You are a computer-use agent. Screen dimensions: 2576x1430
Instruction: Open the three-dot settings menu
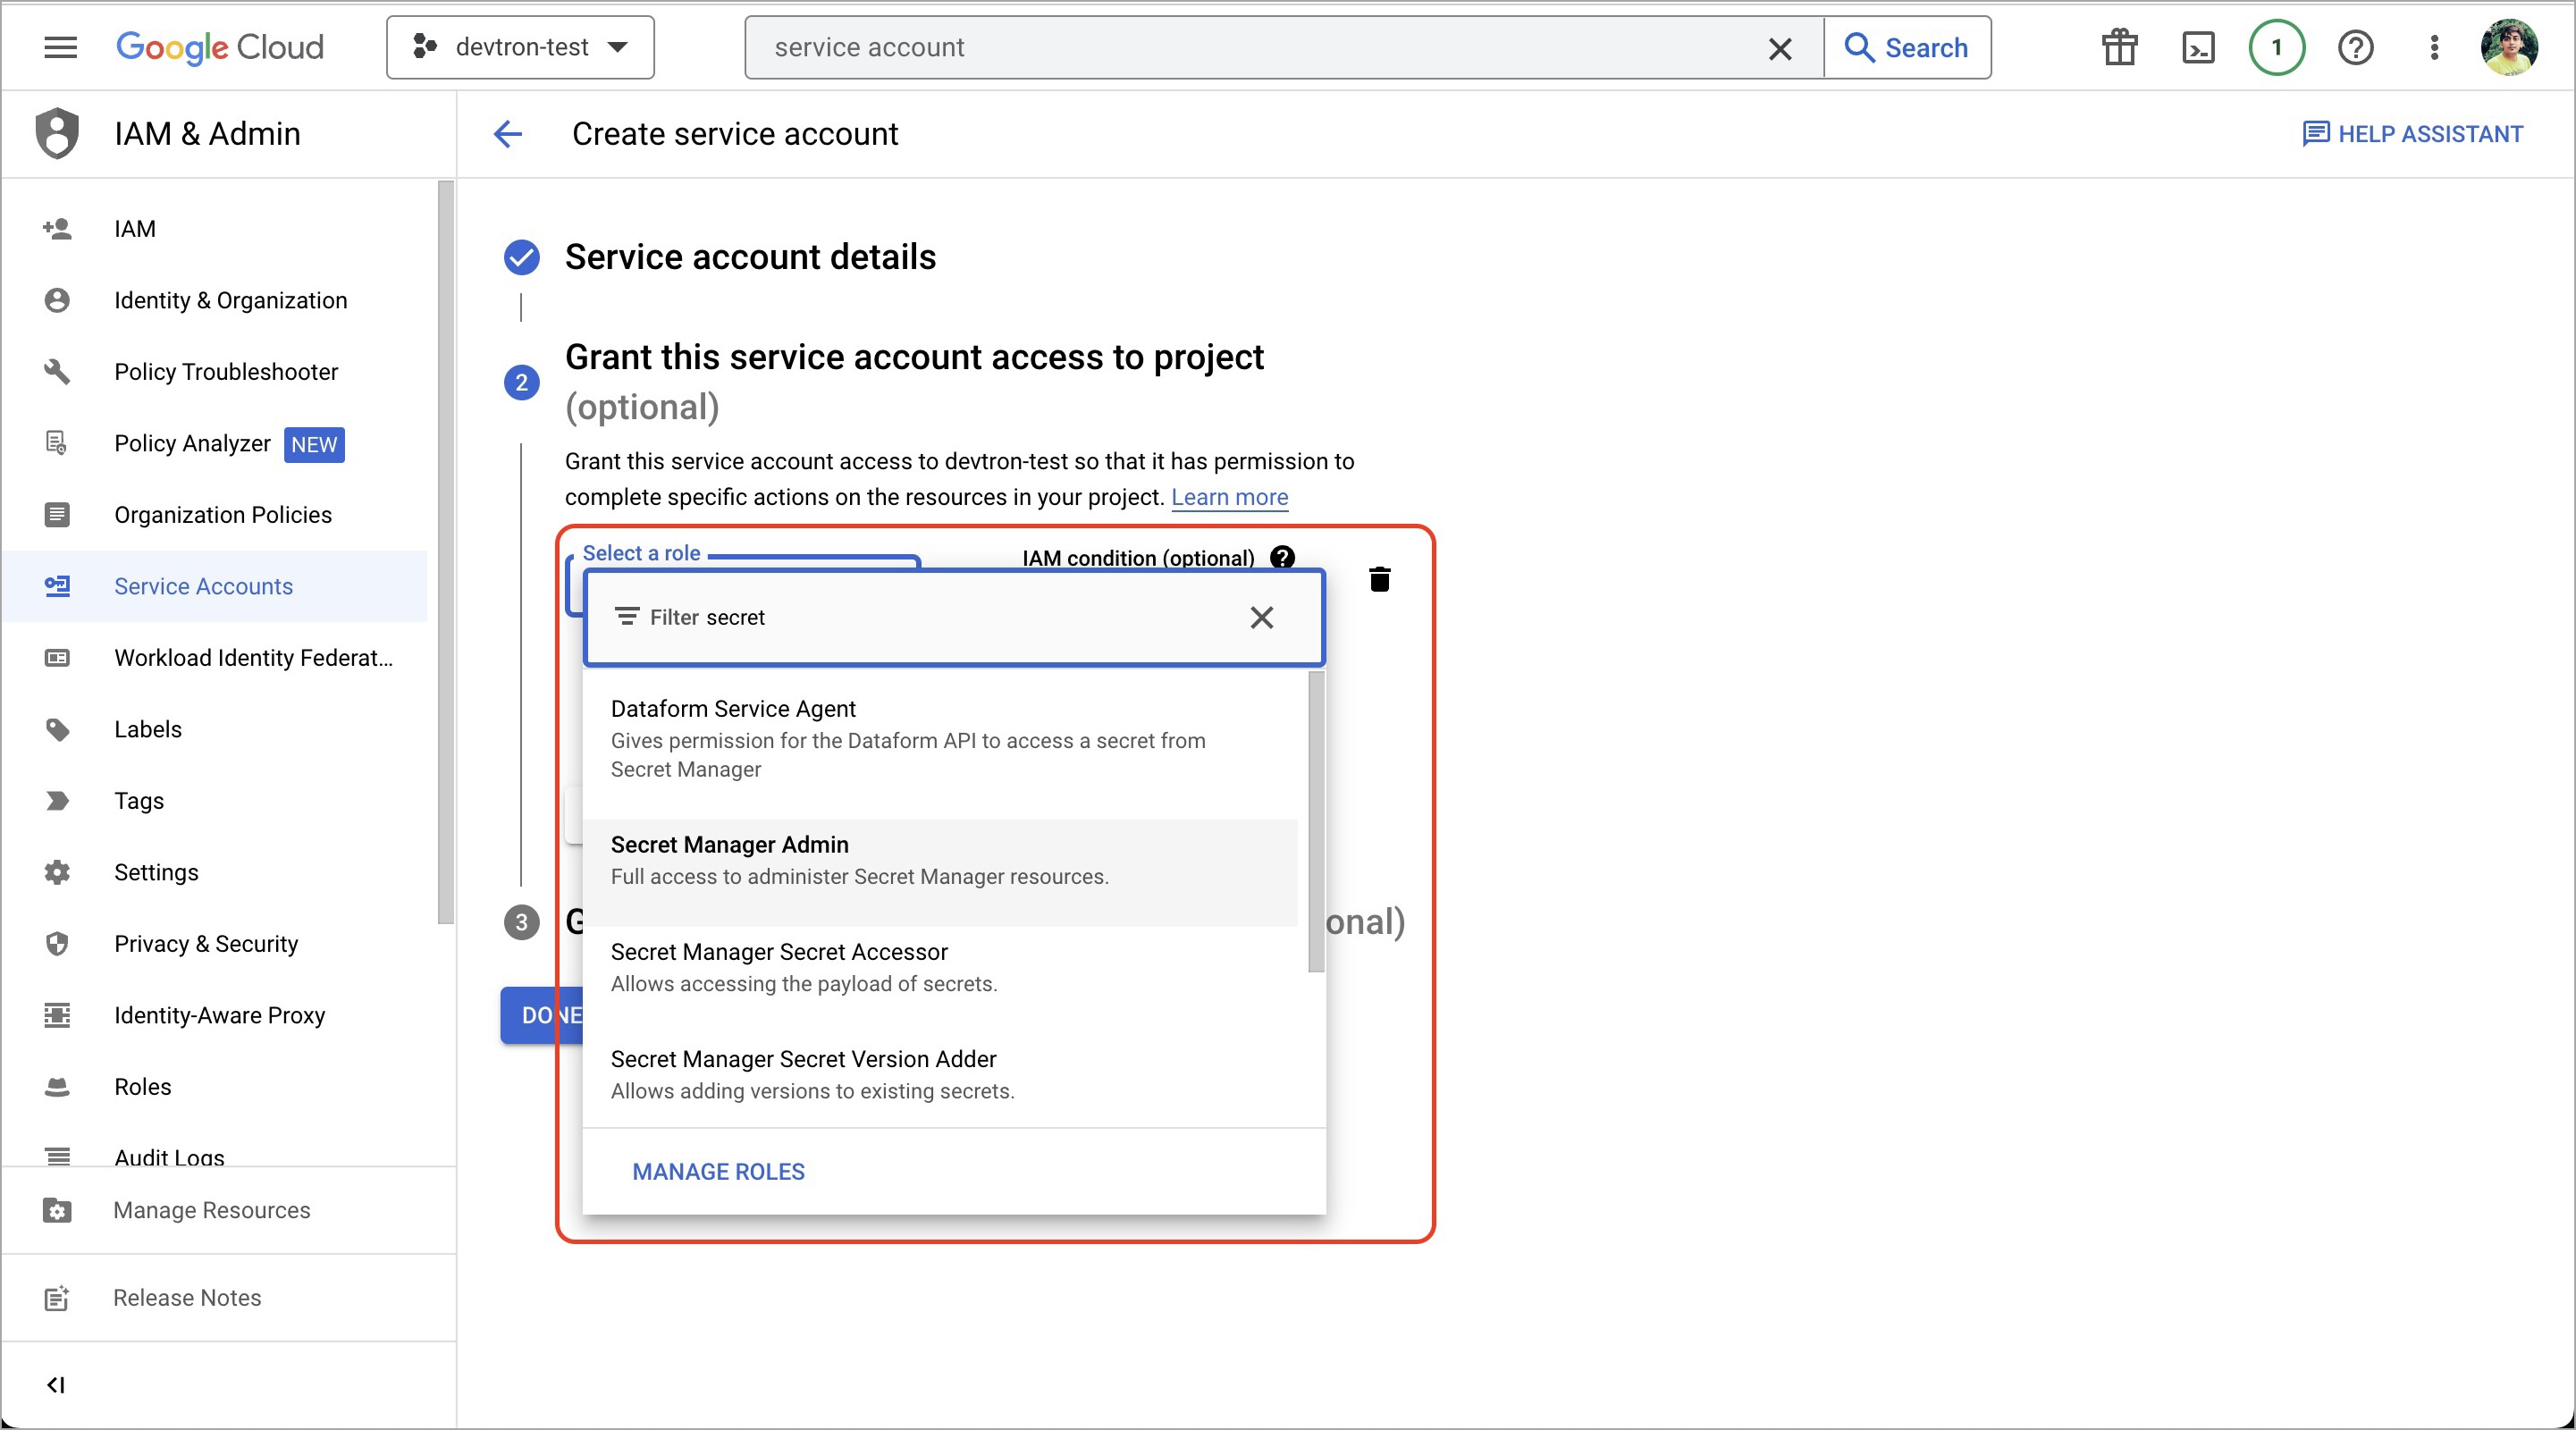2434,47
